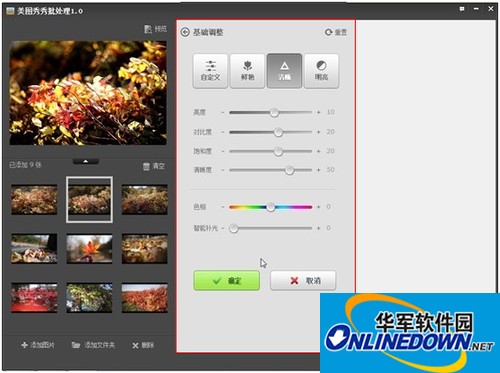Decrease 色相 with its minus button
The width and height of the screenshot is (500, 373).
pyautogui.click(x=223, y=207)
